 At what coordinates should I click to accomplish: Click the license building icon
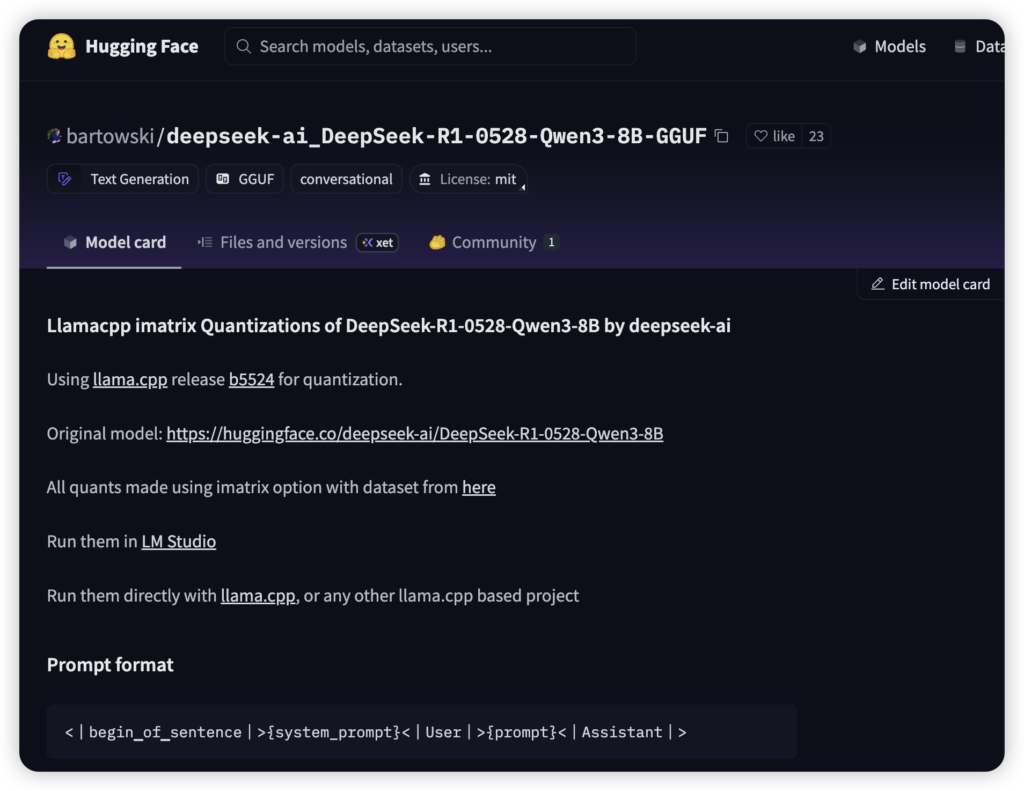(x=424, y=179)
